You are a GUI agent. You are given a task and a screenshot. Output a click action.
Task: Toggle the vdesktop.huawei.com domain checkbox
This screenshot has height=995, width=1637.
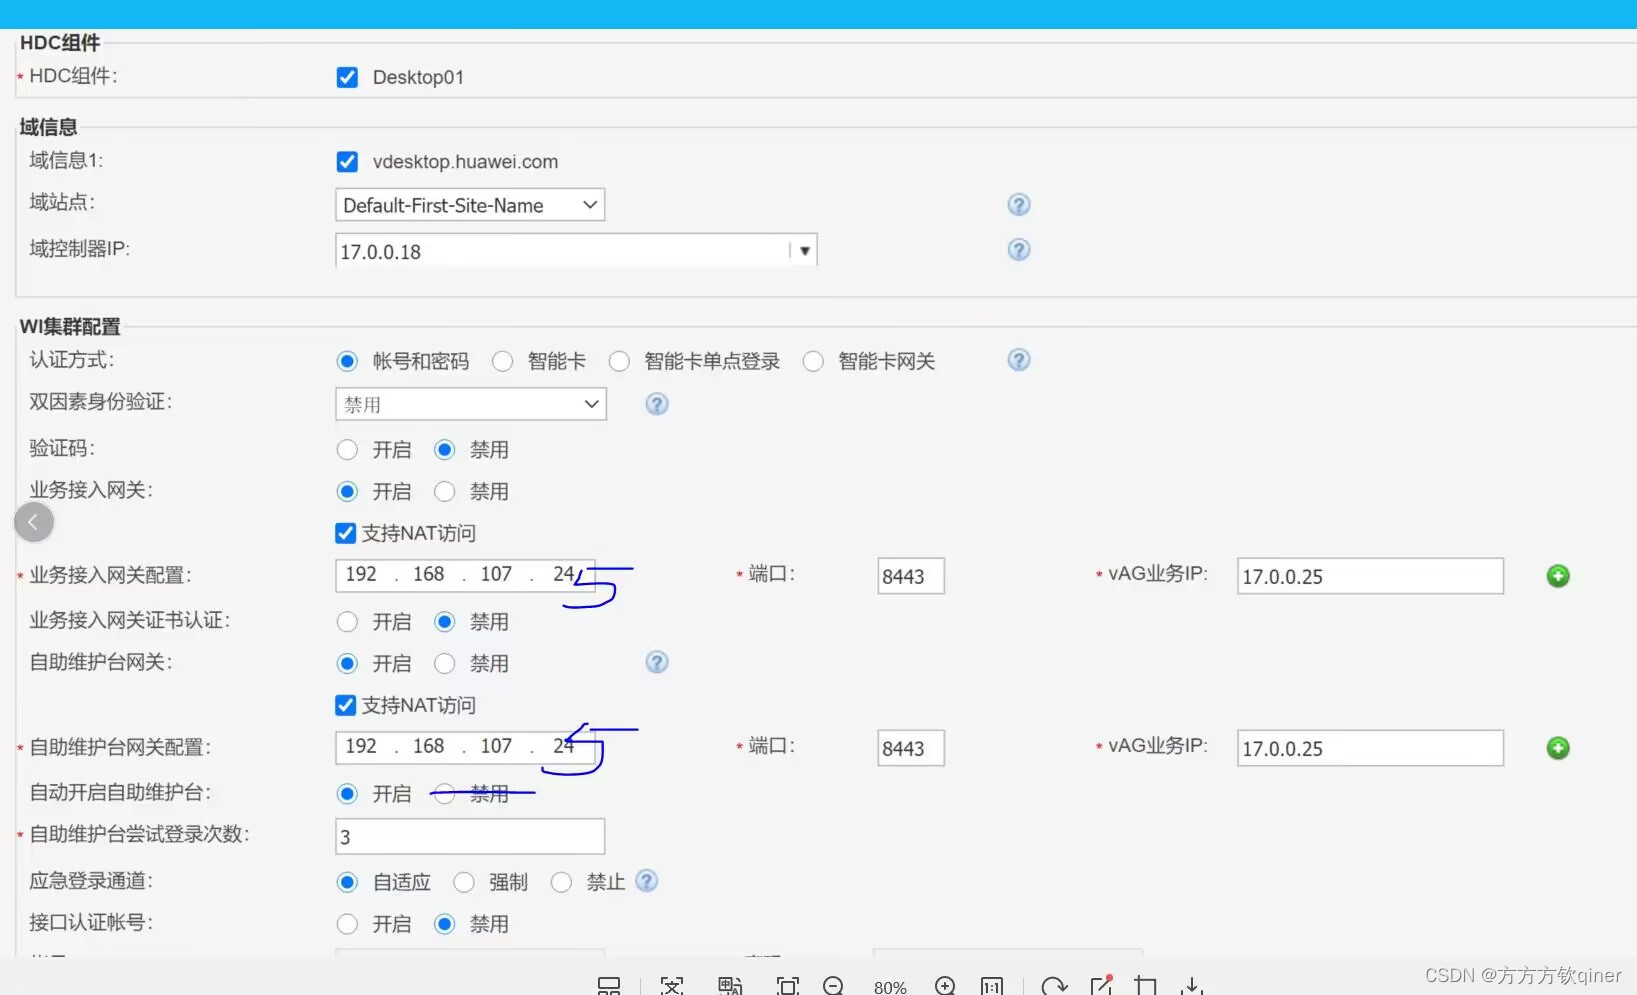(x=347, y=161)
